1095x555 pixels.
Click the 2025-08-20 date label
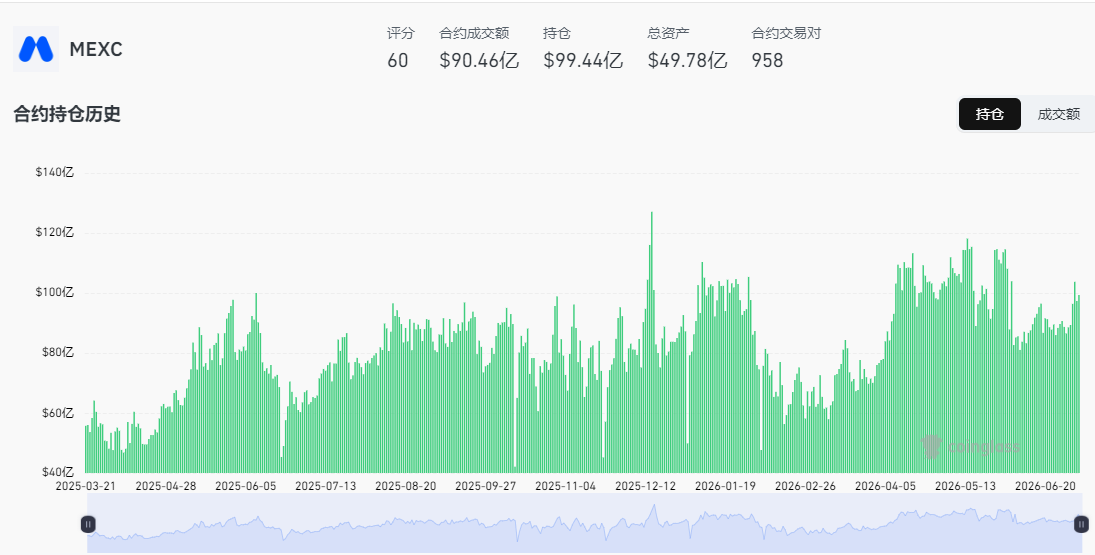click(x=406, y=485)
